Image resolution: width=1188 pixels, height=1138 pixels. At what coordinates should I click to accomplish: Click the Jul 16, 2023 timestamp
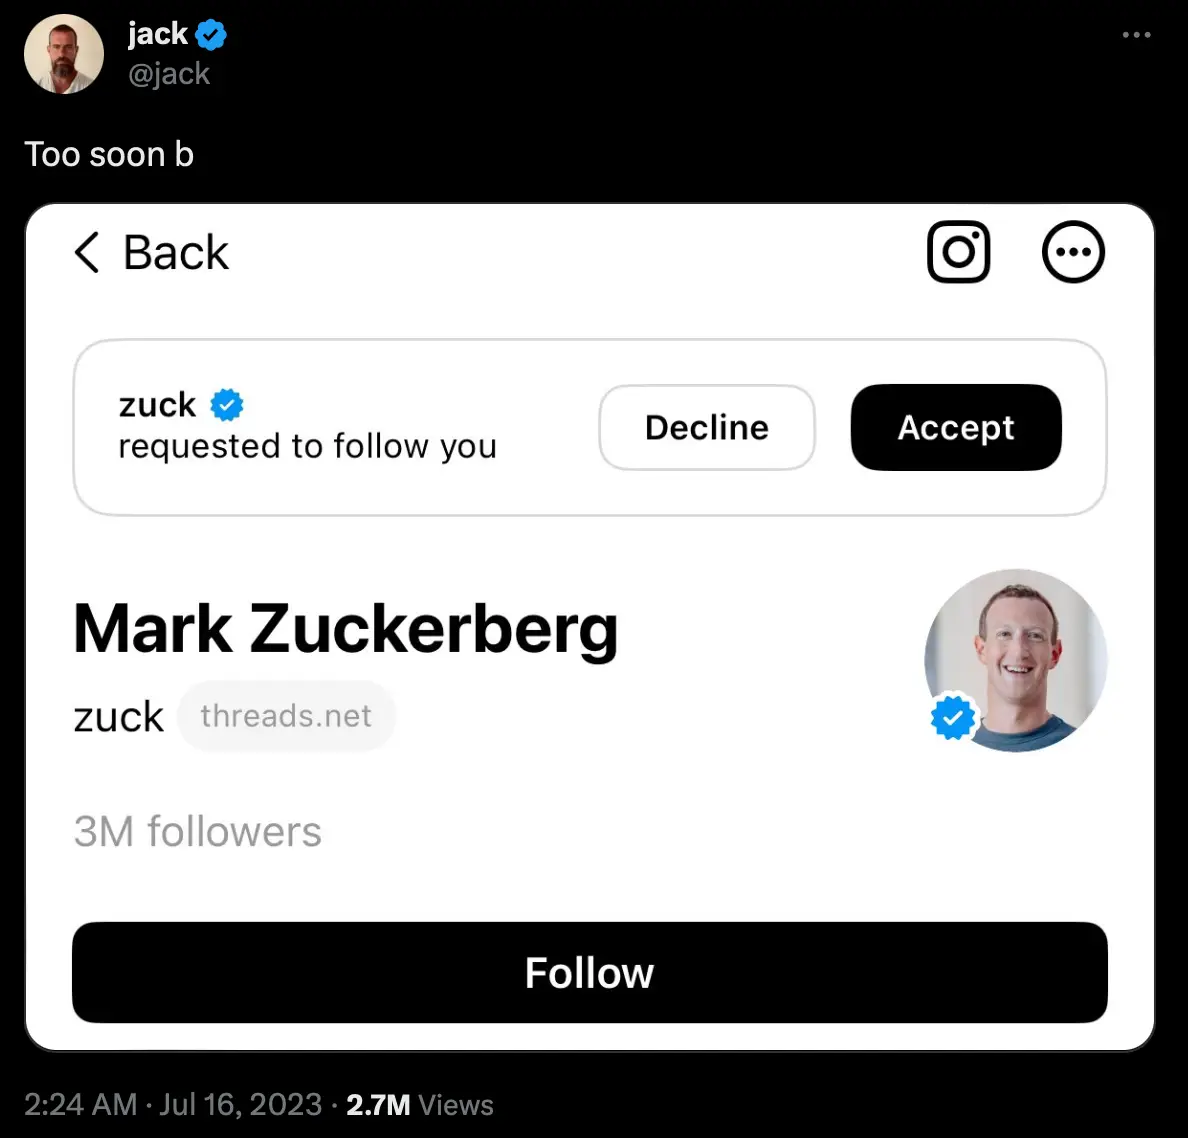click(x=240, y=1105)
